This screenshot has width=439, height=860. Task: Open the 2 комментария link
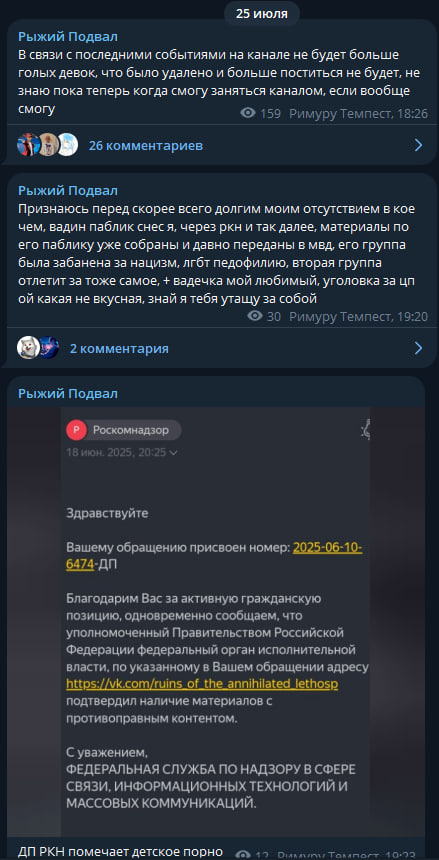119,349
